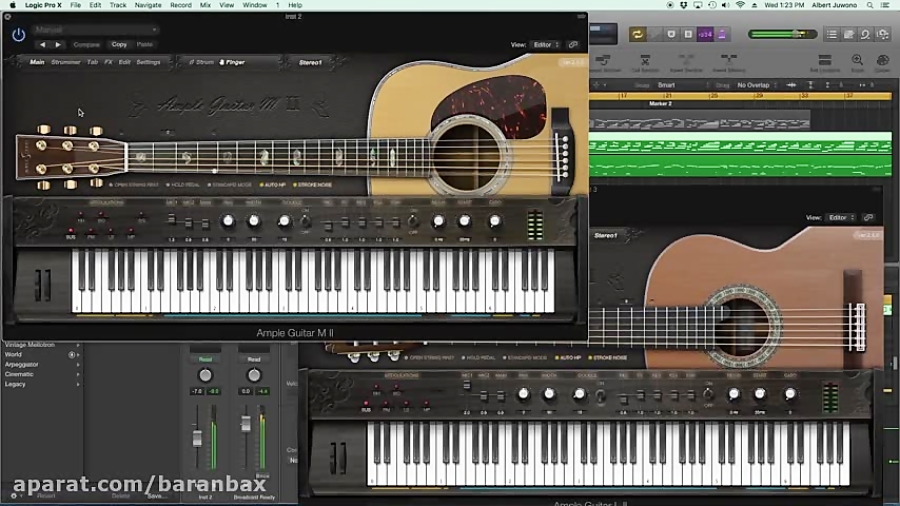The height and width of the screenshot is (506, 900).
Task: Adjust the Gain knob in Ample Guitar M
Action: 495,221
